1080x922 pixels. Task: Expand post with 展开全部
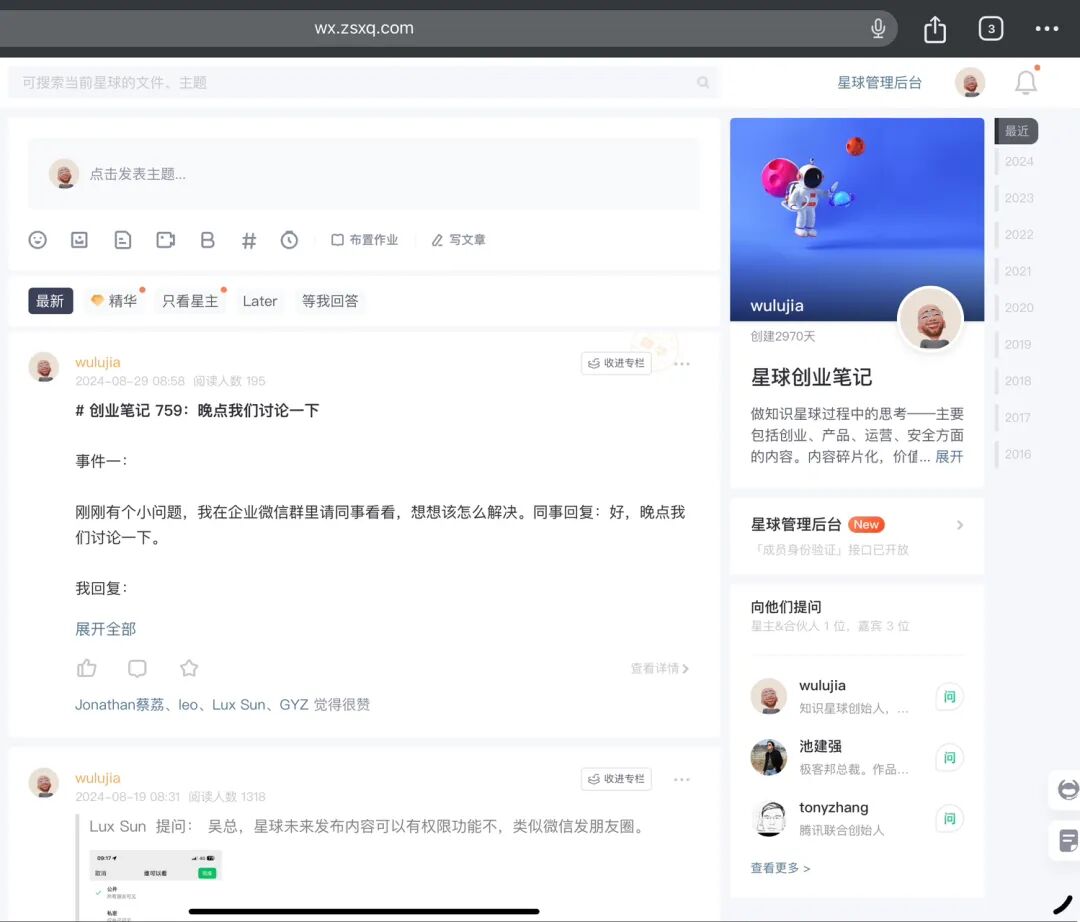[x=105, y=629]
